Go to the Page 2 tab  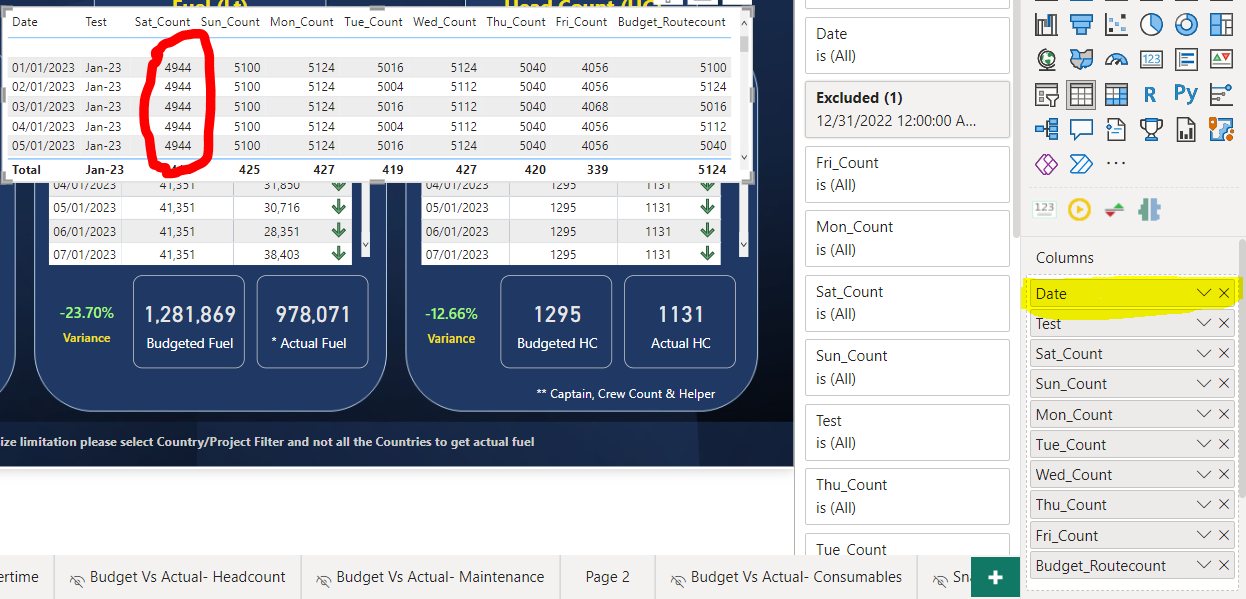607,577
